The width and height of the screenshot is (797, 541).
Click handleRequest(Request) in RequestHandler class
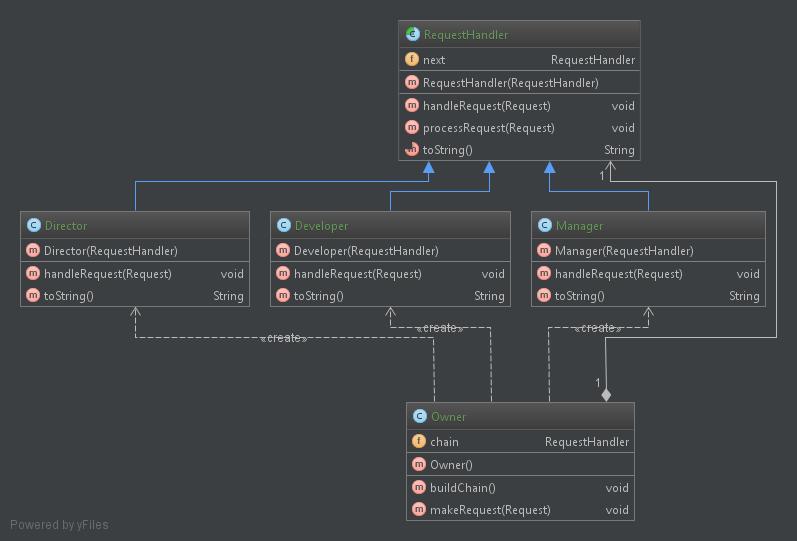486,106
